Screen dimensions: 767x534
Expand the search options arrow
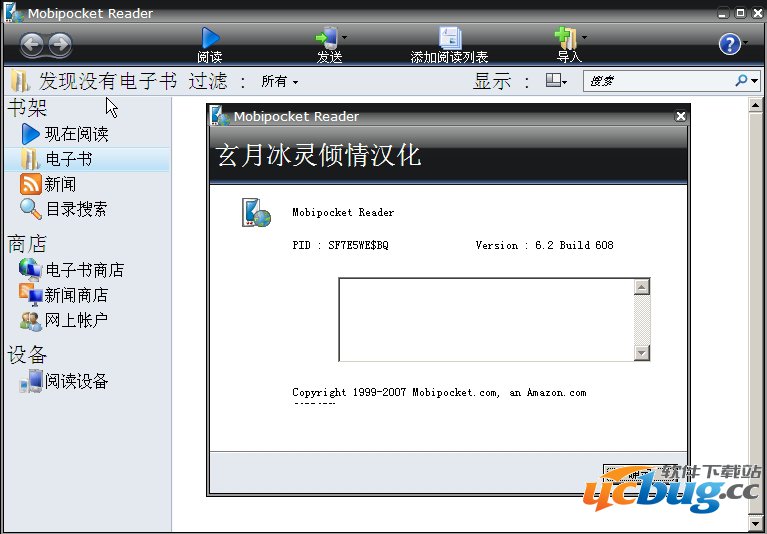[754, 81]
